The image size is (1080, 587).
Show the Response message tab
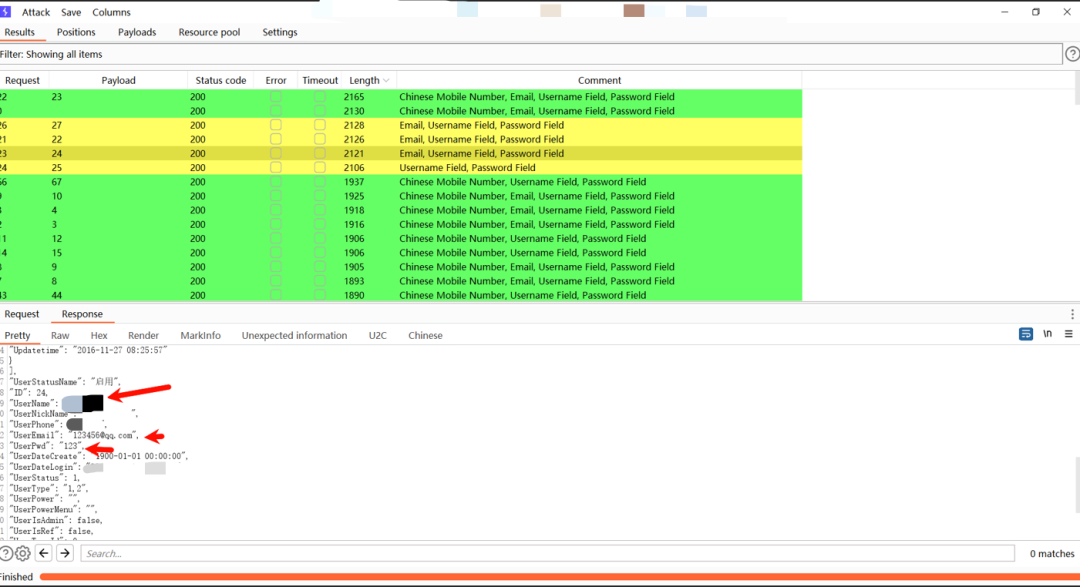tap(82, 313)
